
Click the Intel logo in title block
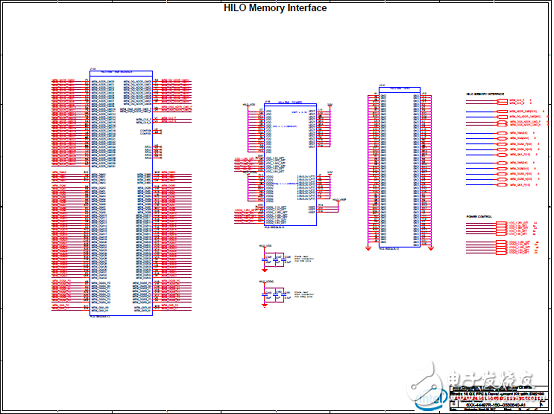click(429, 400)
